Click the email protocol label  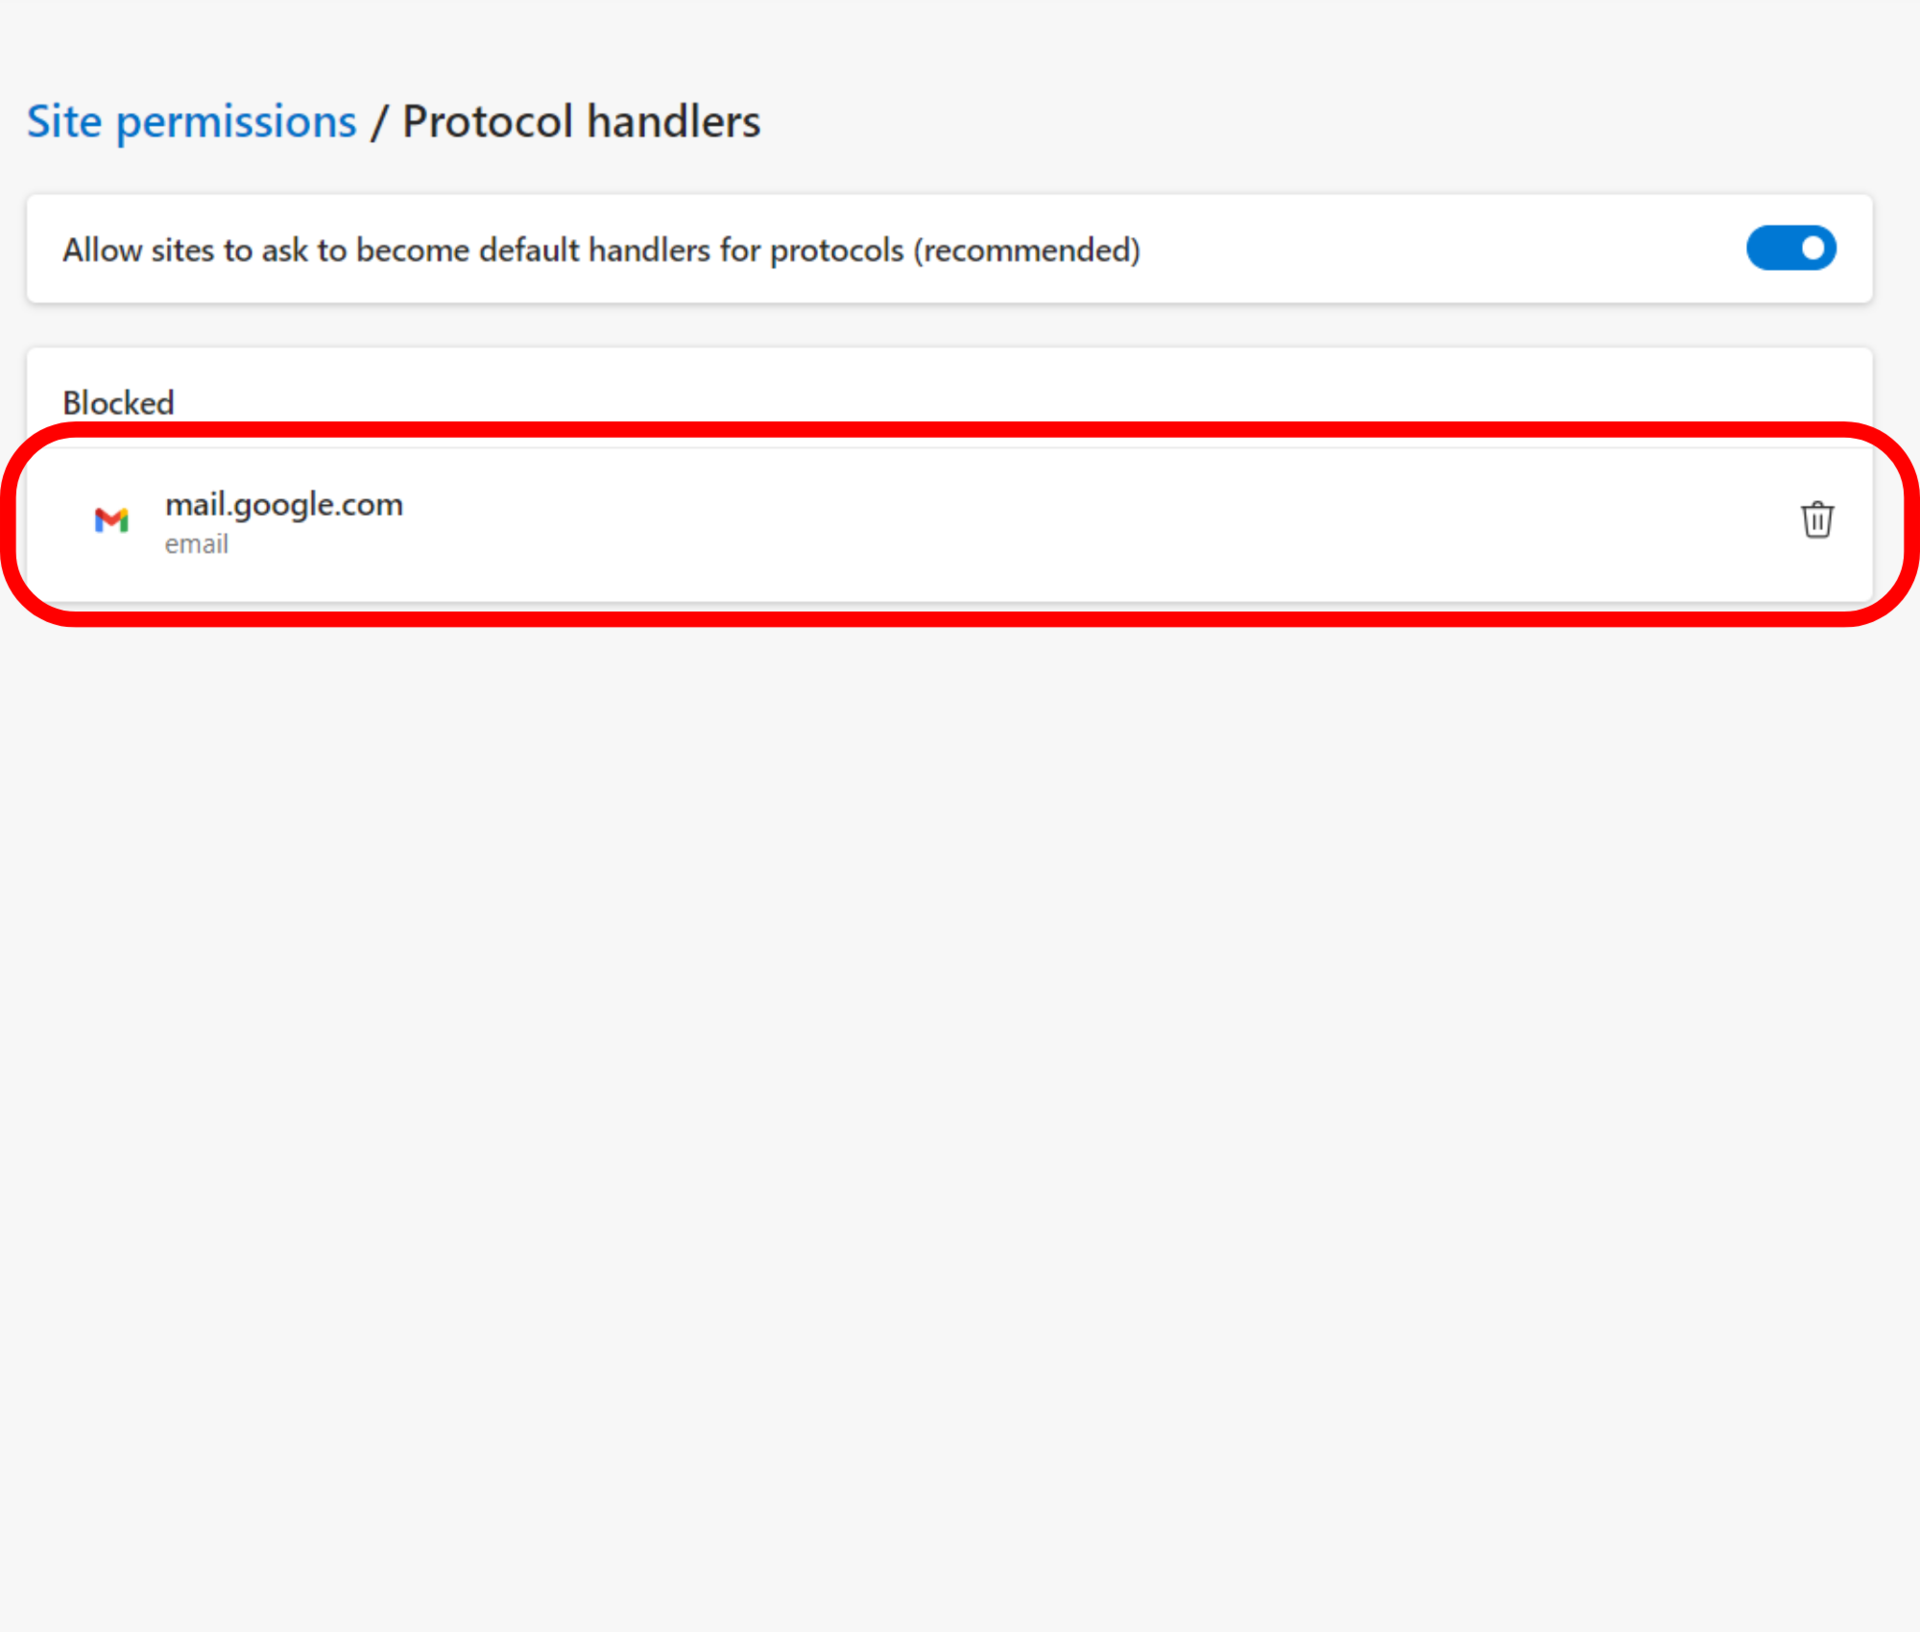pyautogui.click(x=196, y=544)
